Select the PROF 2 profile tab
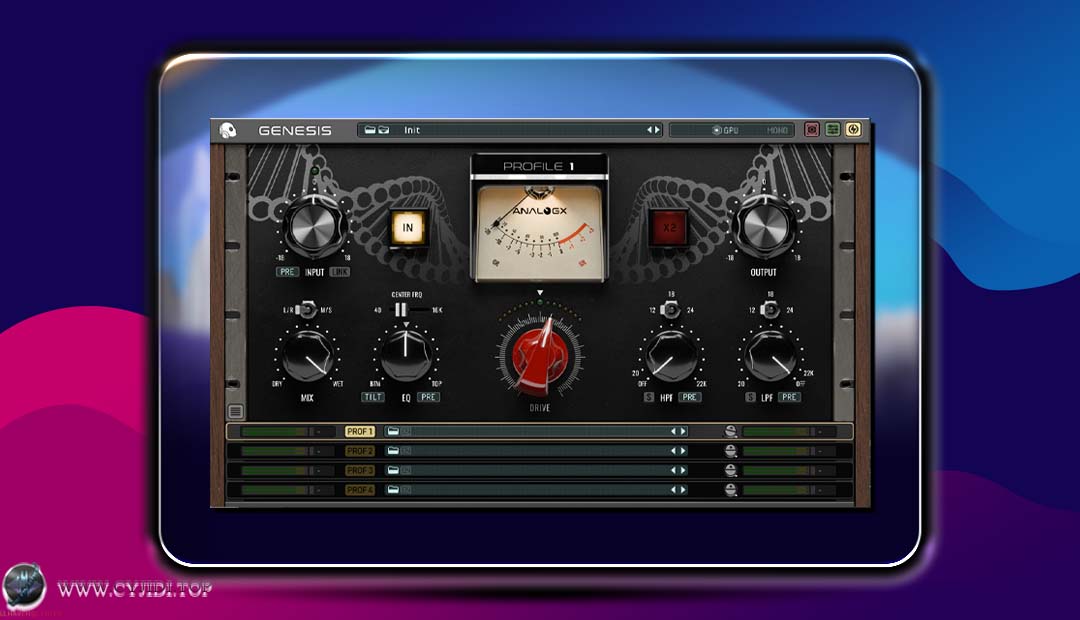Viewport: 1080px width, 620px height. (360, 451)
